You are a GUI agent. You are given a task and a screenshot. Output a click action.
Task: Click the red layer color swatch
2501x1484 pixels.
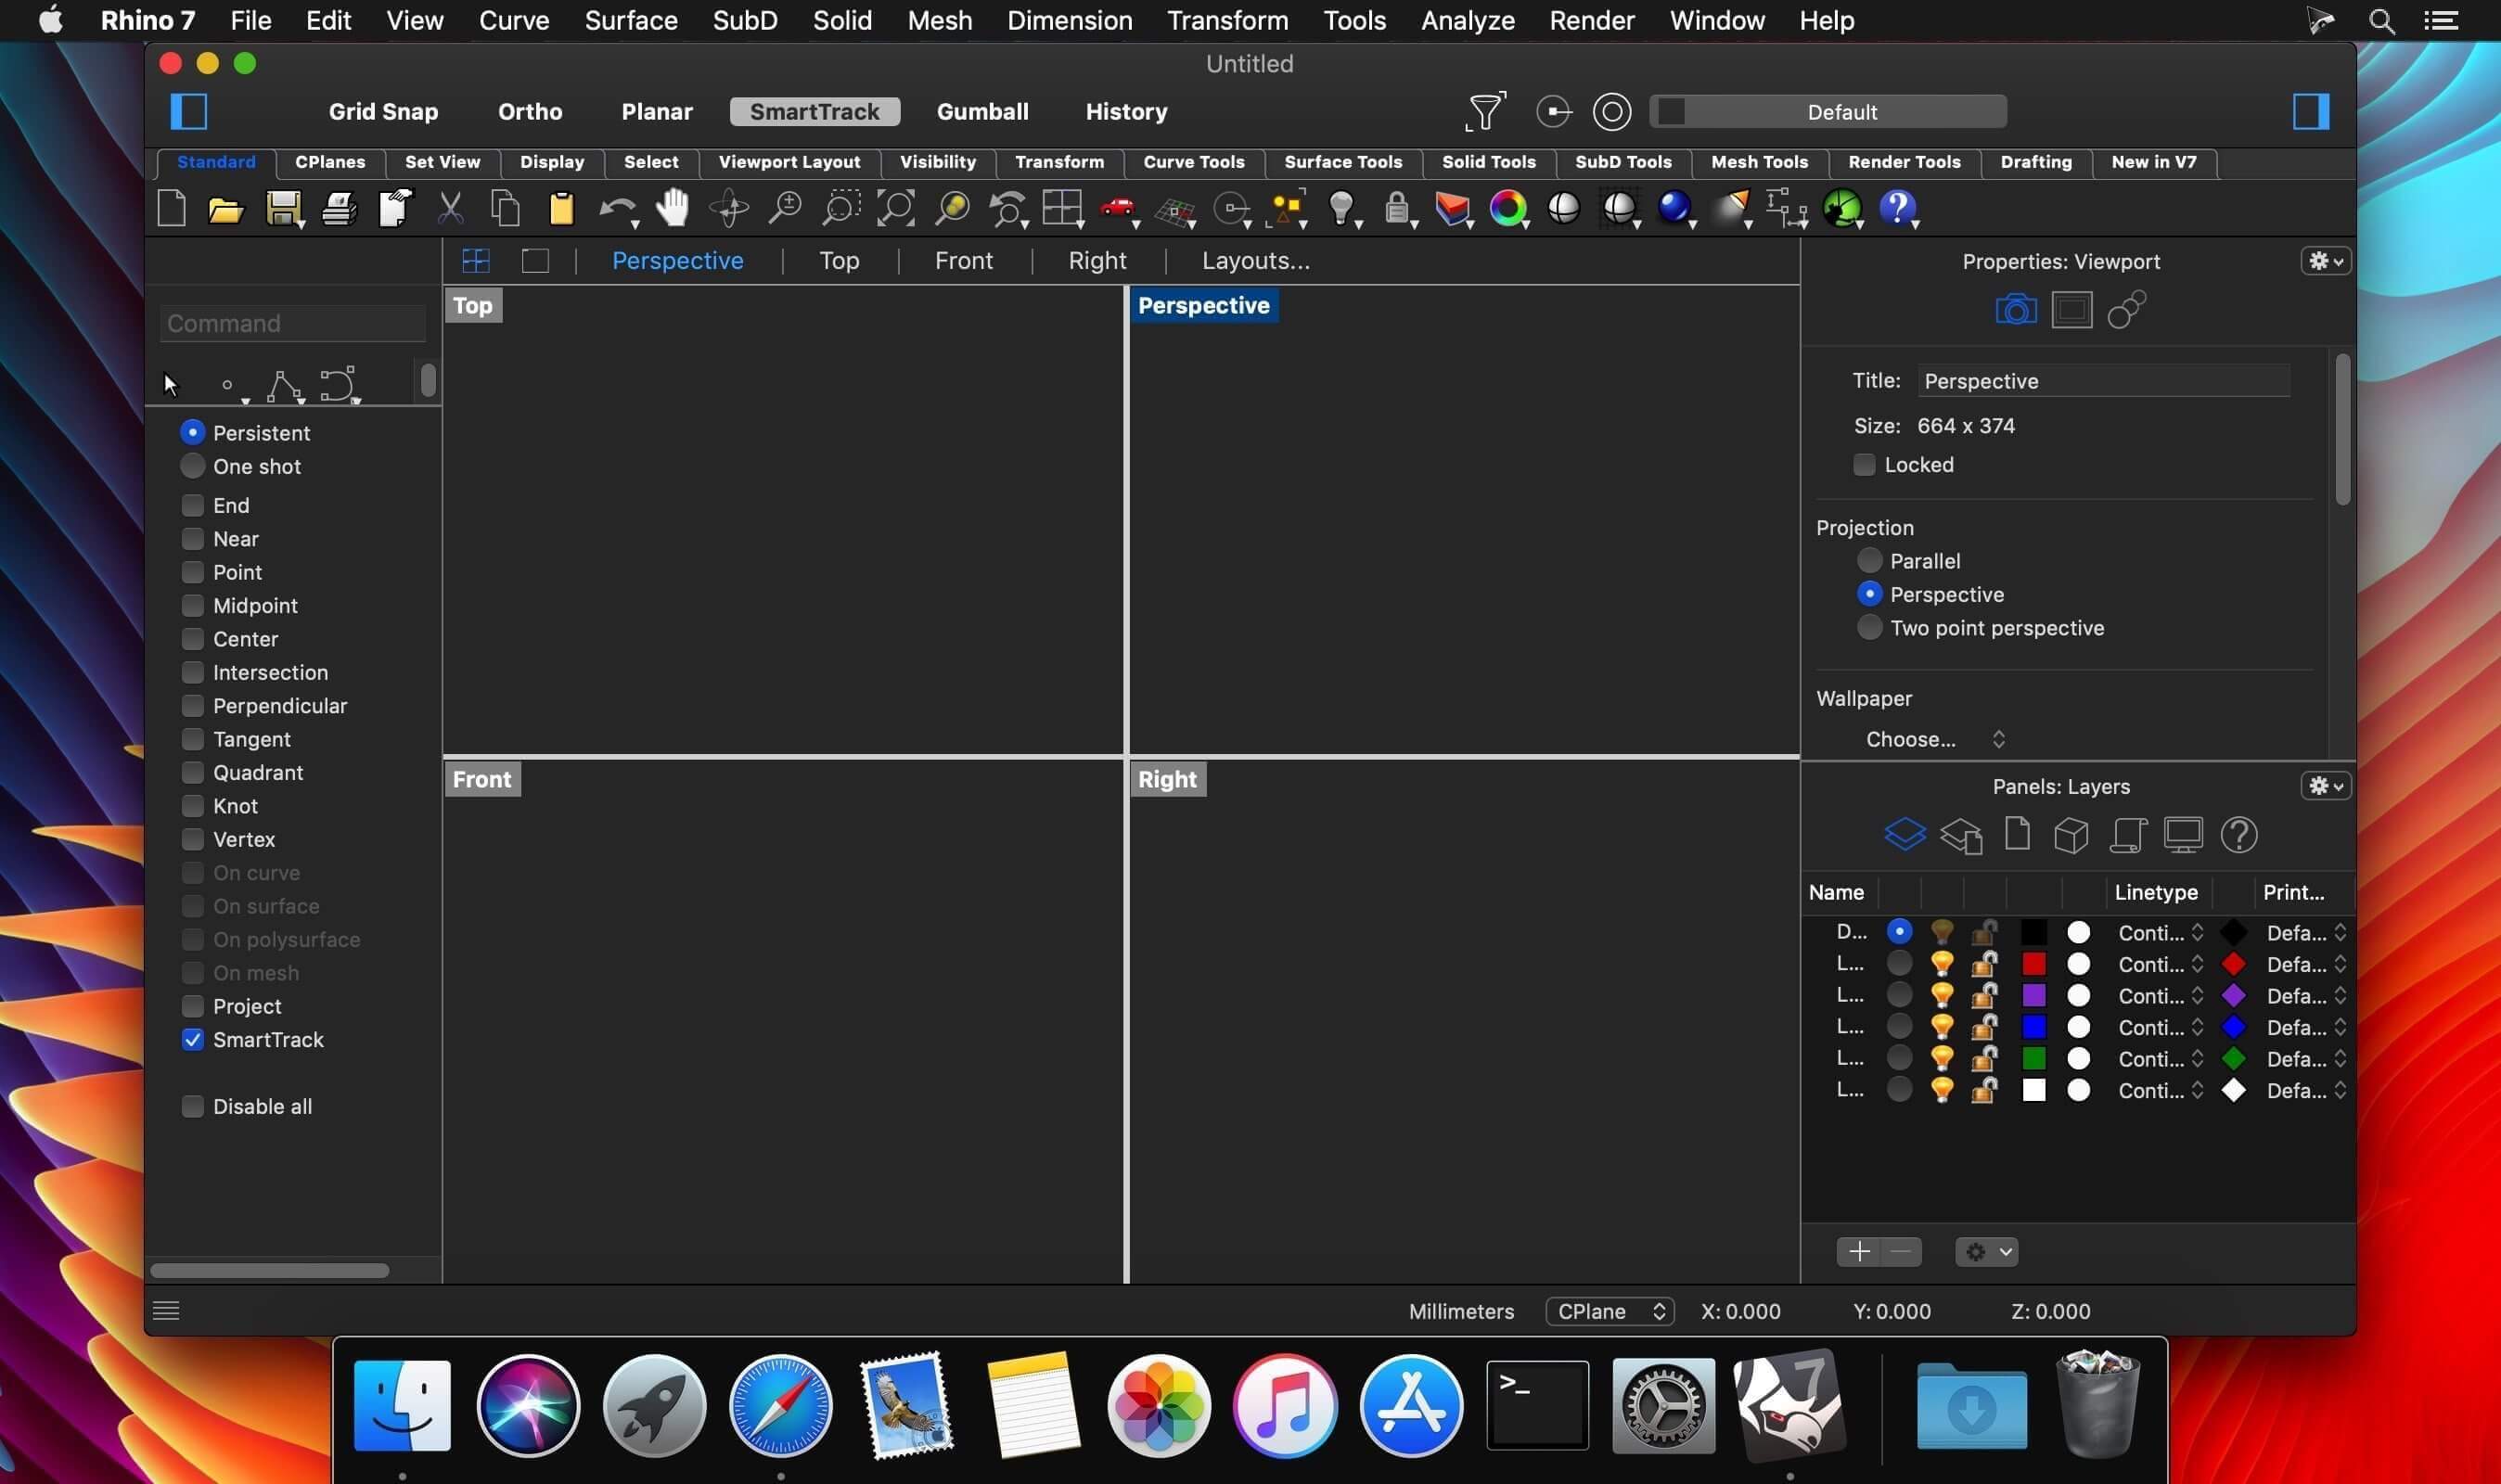tap(2033, 964)
